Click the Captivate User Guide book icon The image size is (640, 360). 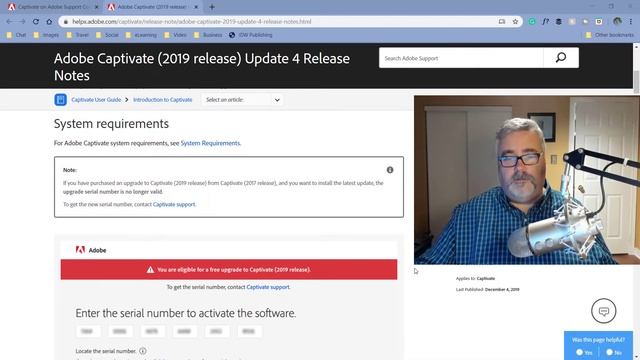click(x=60, y=100)
